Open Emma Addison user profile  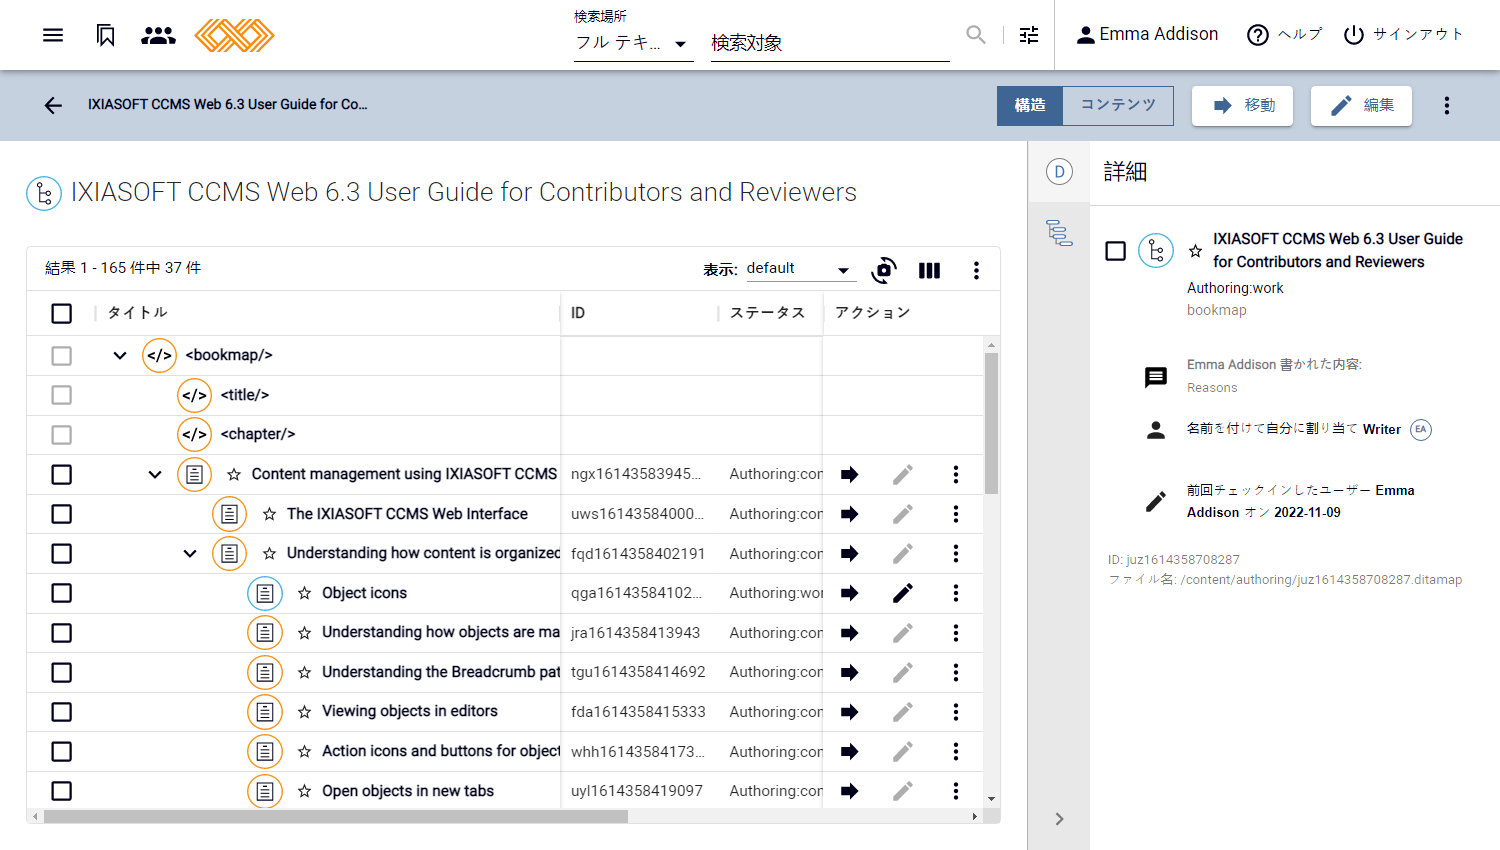coord(1147,35)
